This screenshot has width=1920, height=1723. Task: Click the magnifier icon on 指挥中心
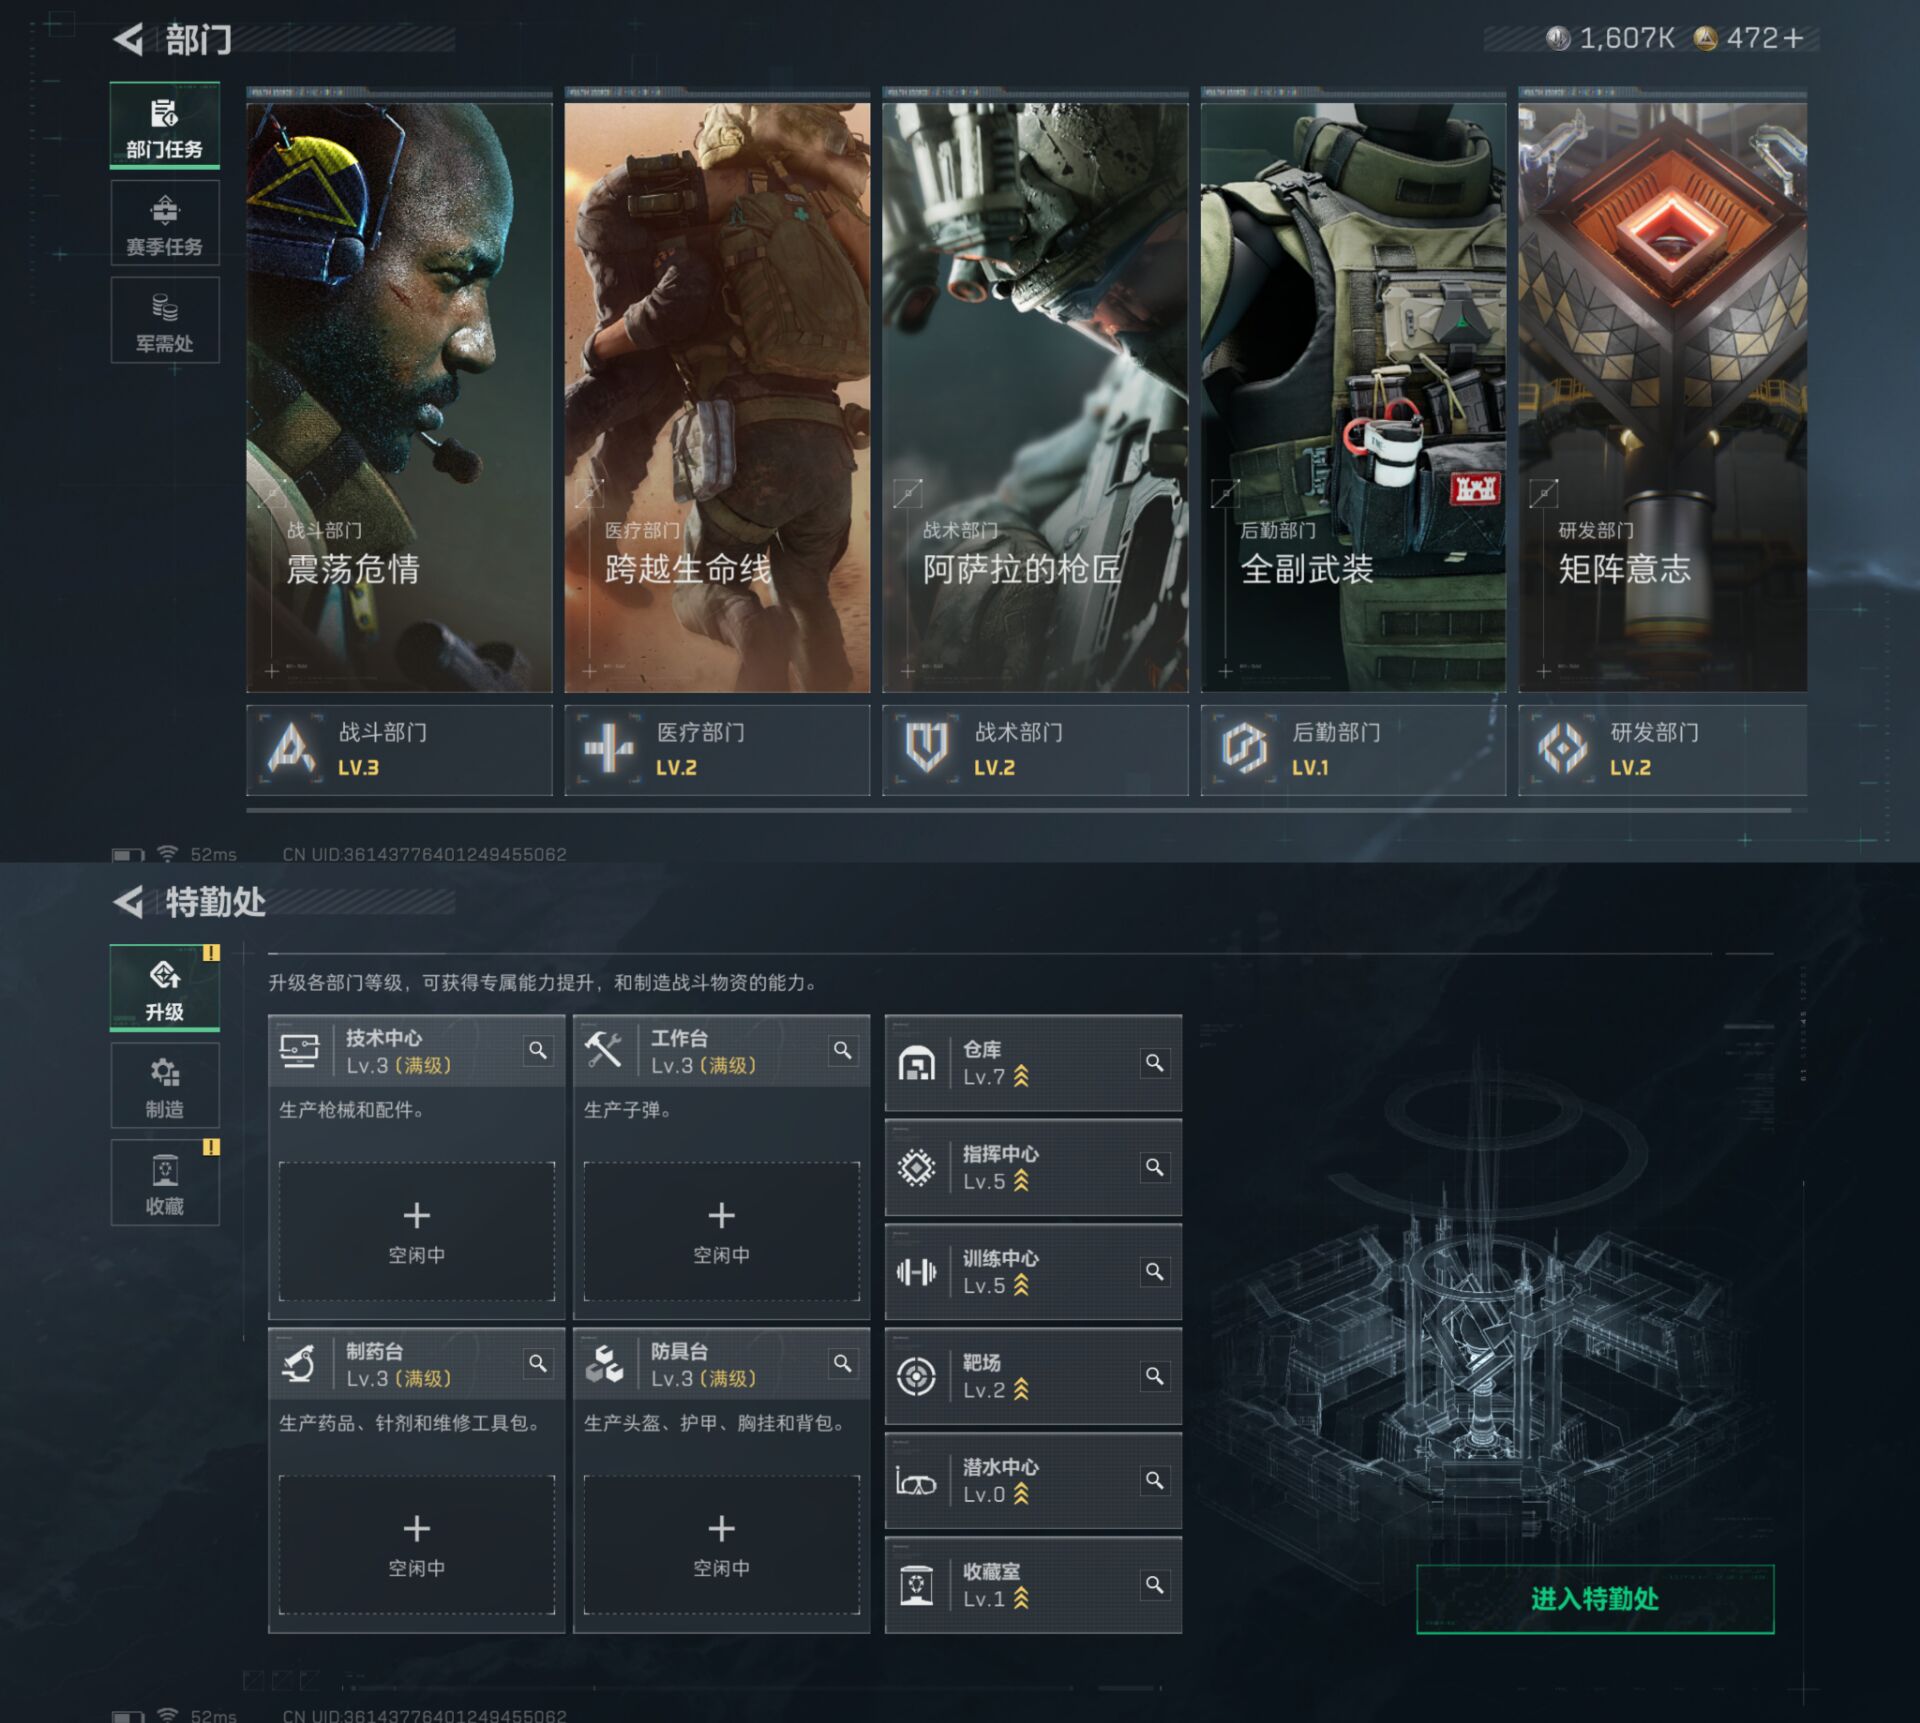(x=1154, y=1167)
